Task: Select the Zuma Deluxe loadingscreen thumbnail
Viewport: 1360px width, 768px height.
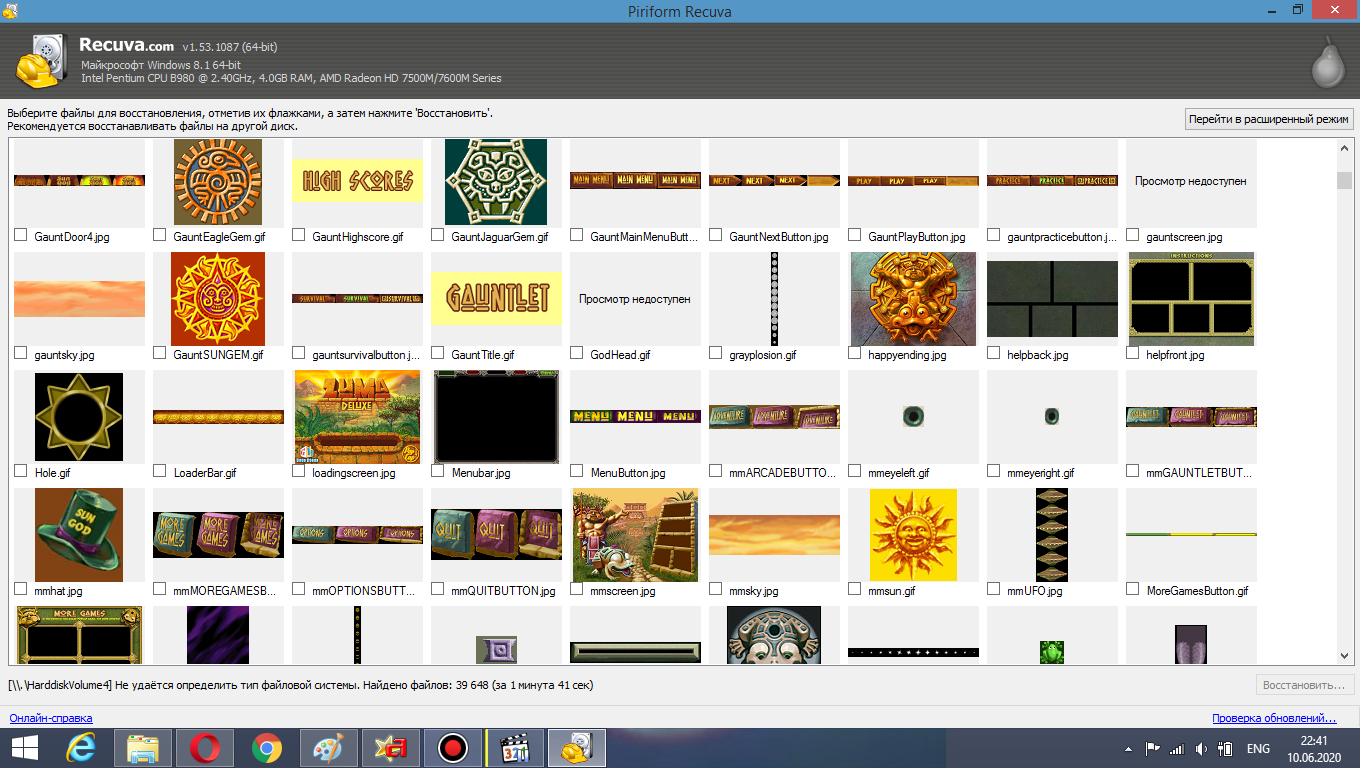Action: pos(357,417)
